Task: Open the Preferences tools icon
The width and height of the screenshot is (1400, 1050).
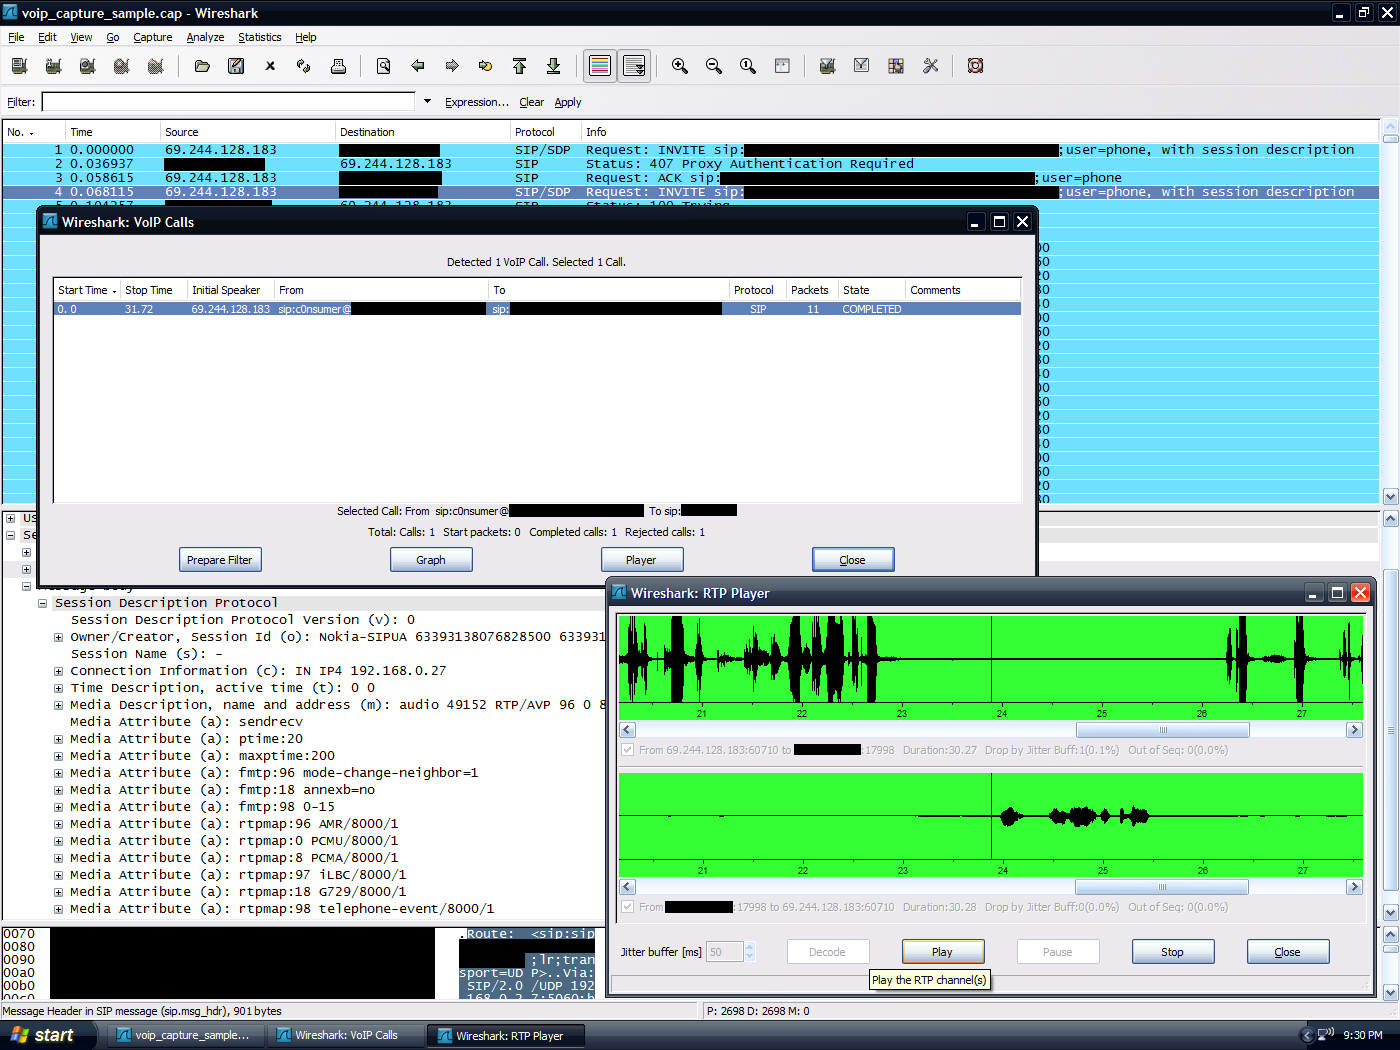Action: (x=930, y=66)
